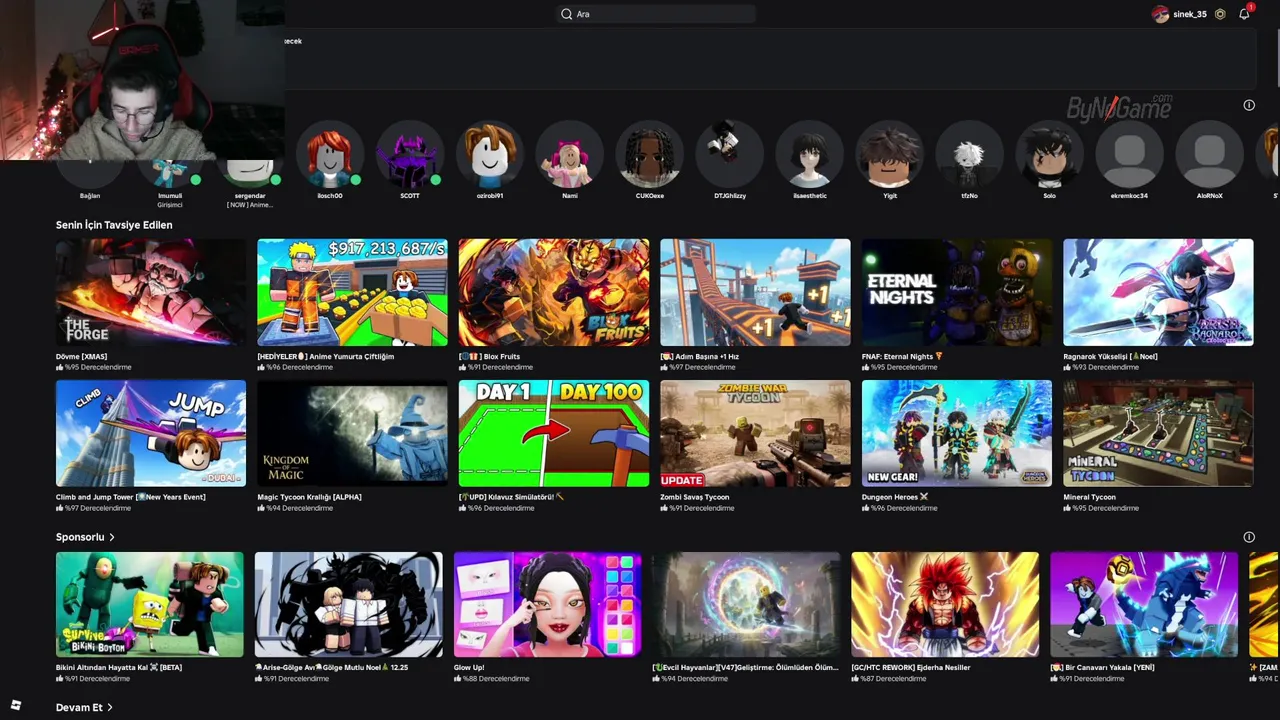Viewport: 1280px width, 720px height.
Task: Open Bir Canavarı Yakala thumbnail
Action: point(1144,604)
